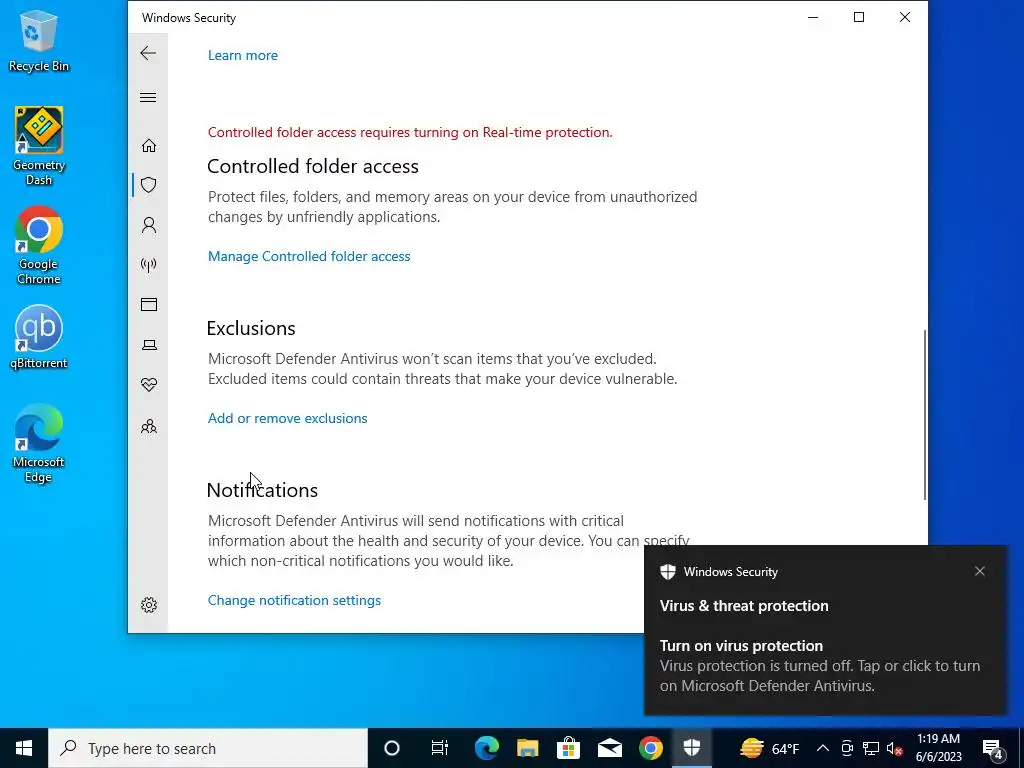Select the Geometry Dash desktop shortcut
Image resolution: width=1024 pixels, height=768 pixels.
point(39,146)
